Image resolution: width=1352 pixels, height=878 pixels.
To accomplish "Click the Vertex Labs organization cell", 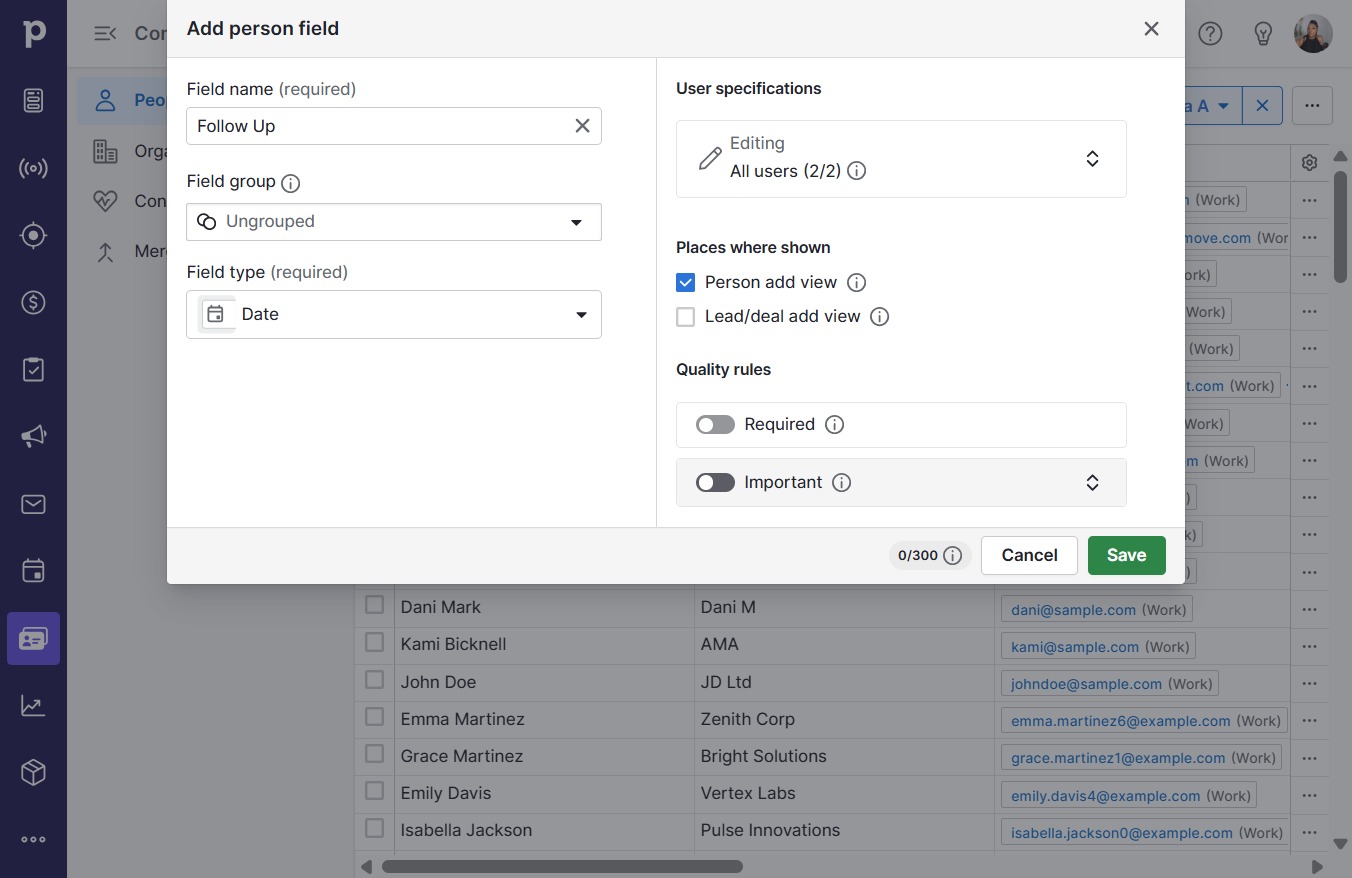I will click(844, 793).
